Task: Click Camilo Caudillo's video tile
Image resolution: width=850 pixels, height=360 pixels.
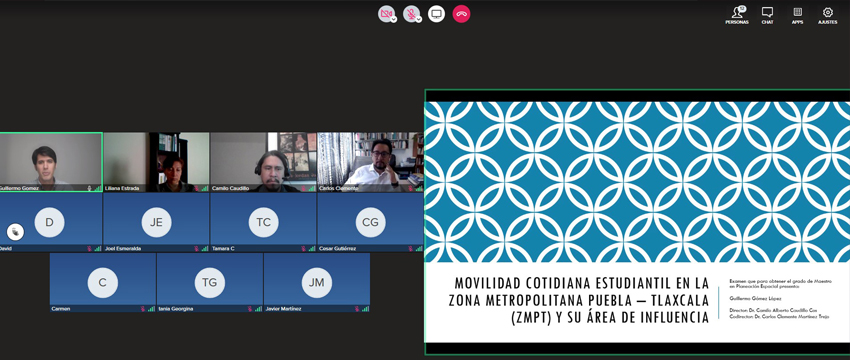Action: pos(263,162)
